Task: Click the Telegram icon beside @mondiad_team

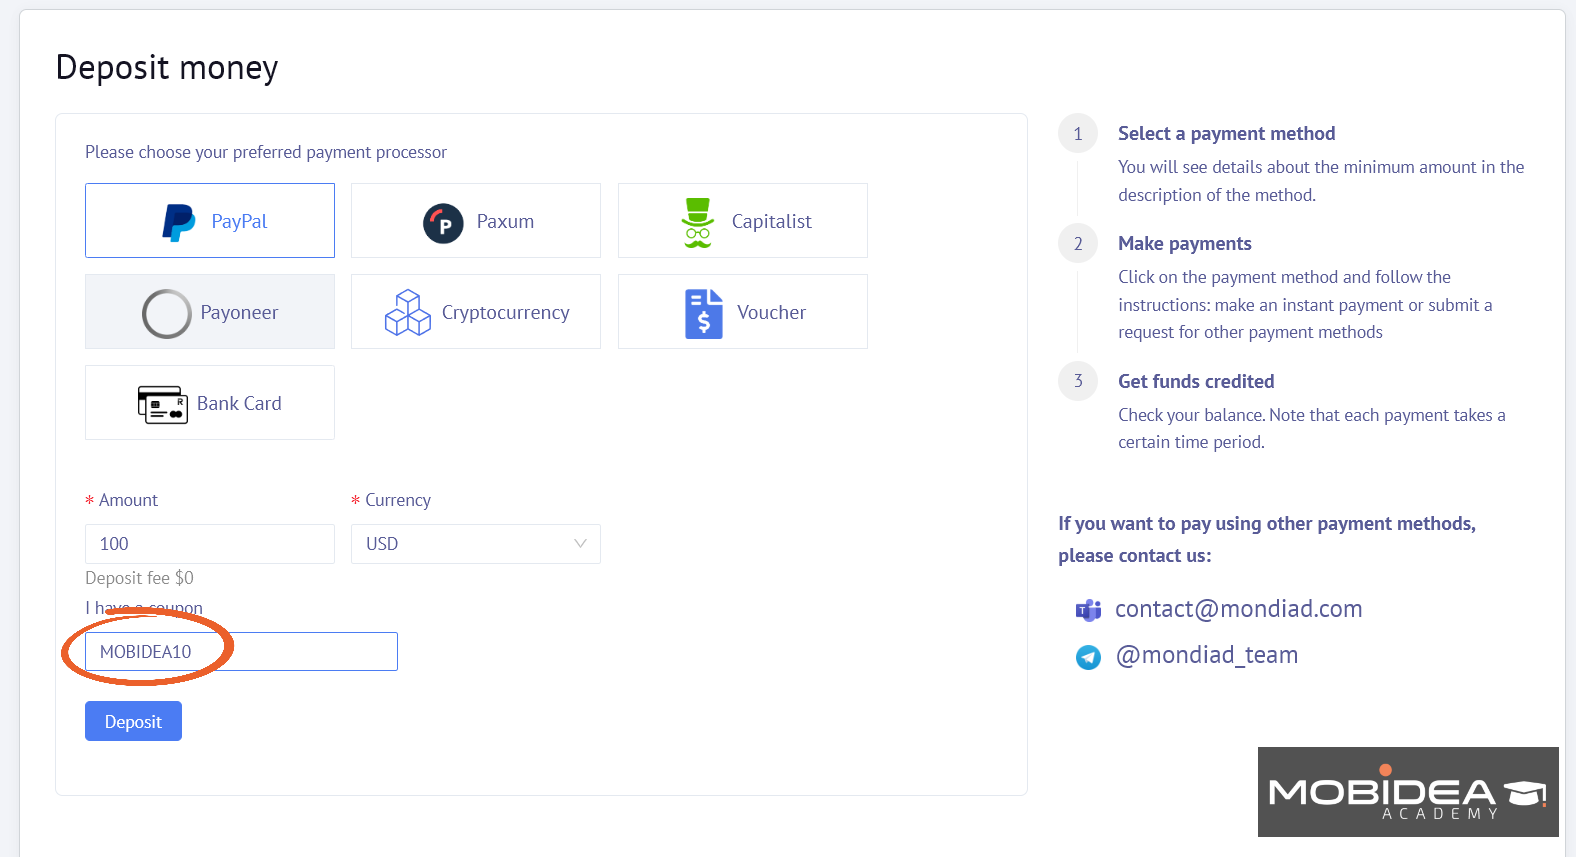Action: click(1088, 657)
